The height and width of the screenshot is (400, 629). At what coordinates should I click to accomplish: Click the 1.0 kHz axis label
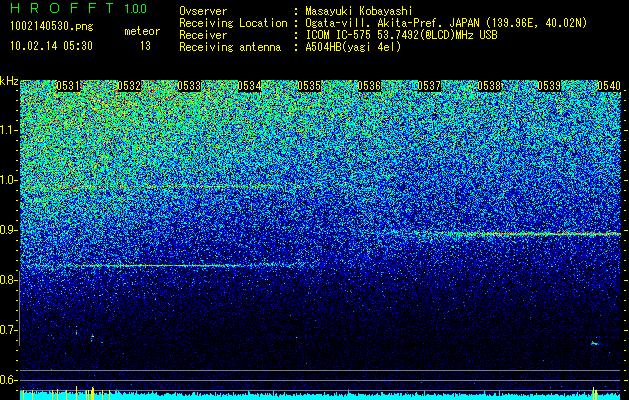pos(9,180)
